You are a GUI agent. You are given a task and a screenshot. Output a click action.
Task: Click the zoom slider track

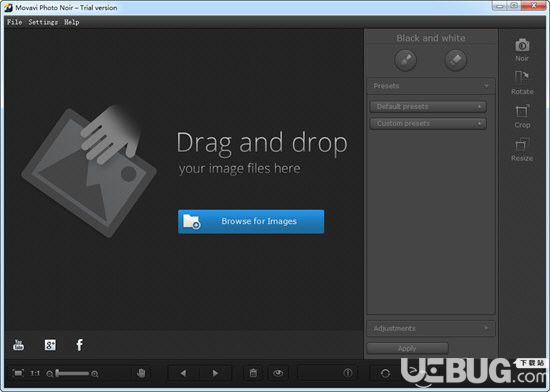[x=72, y=373]
